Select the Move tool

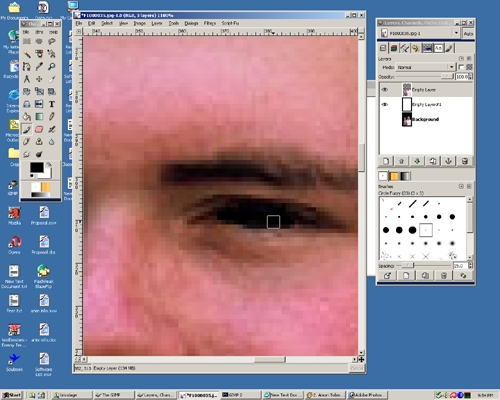[39, 79]
